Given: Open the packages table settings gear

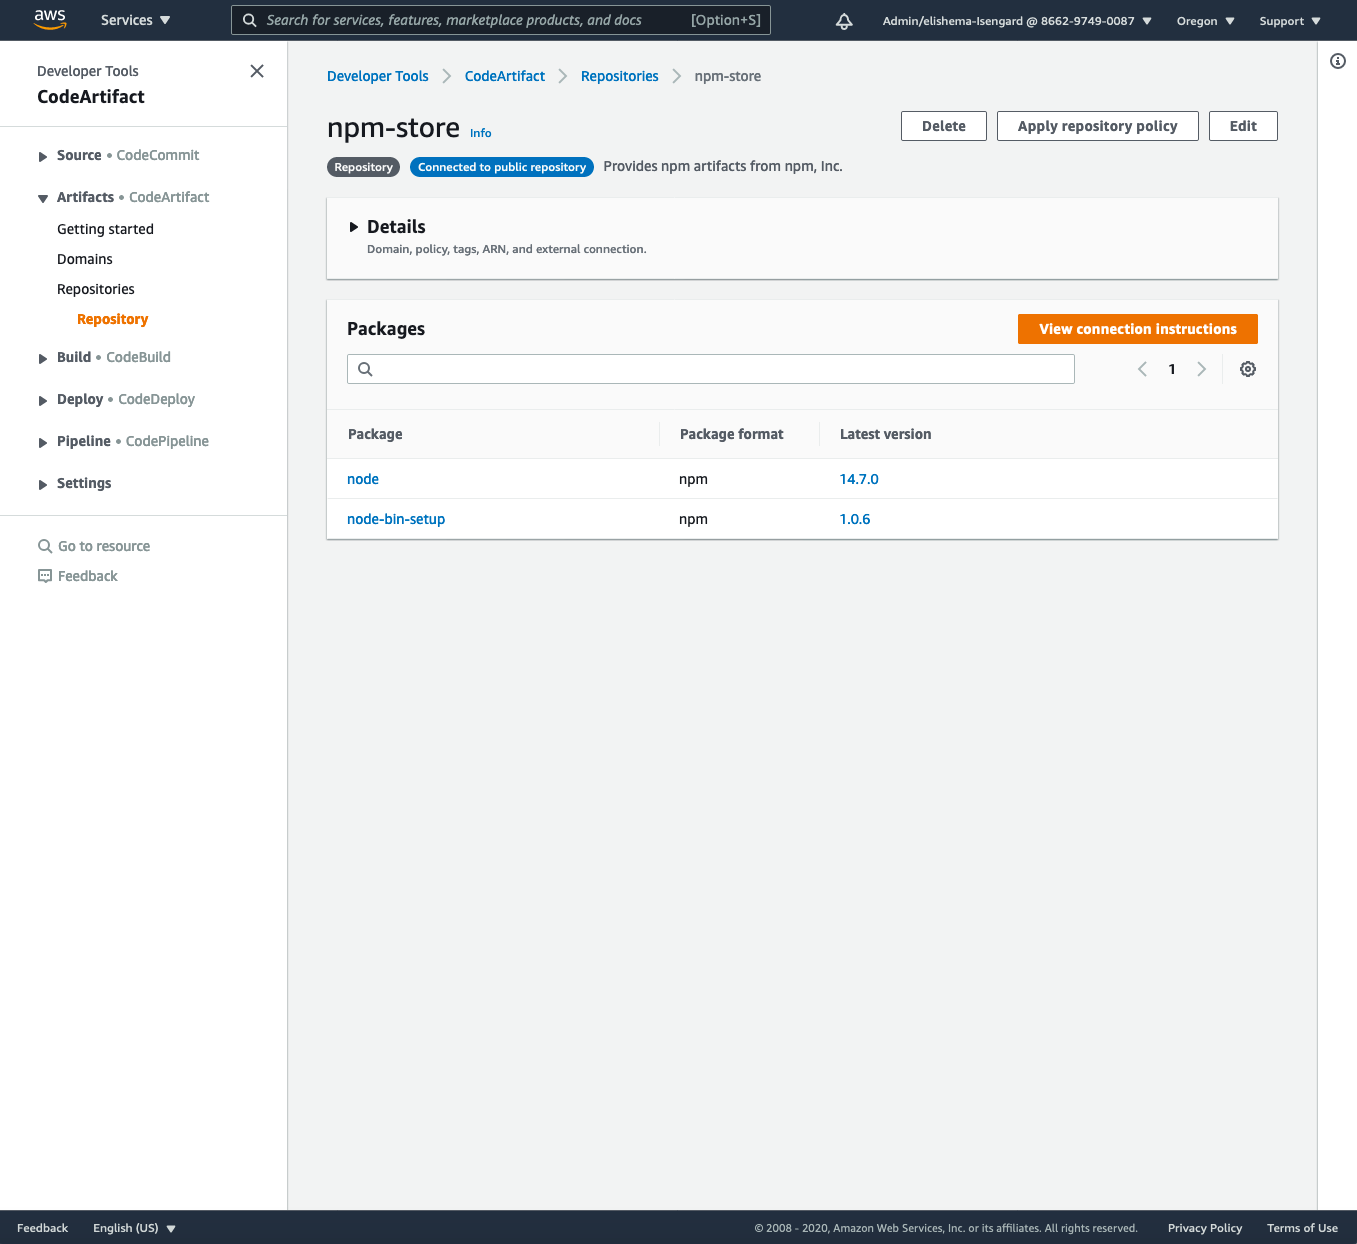Looking at the screenshot, I should click(x=1248, y=369).
